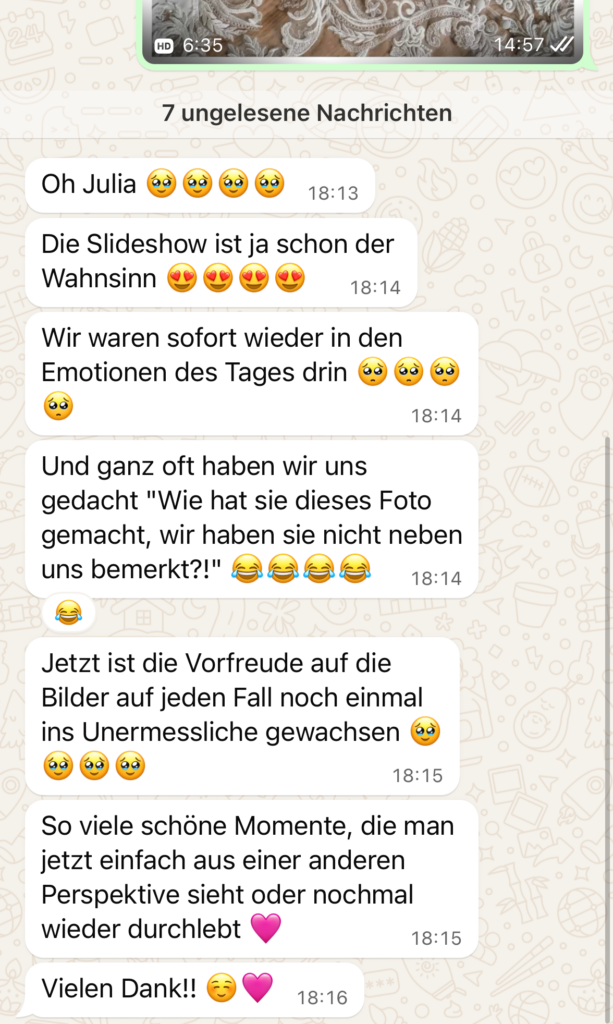Tap the pink heart after 'durchlebt'
The image size is (613, 1024).
(266, 928)
